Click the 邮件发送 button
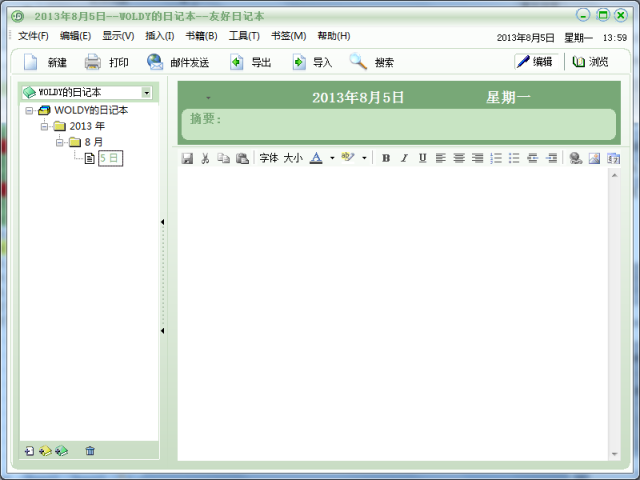Viewport: 640px width, 480px height. (x=178, y=62)
